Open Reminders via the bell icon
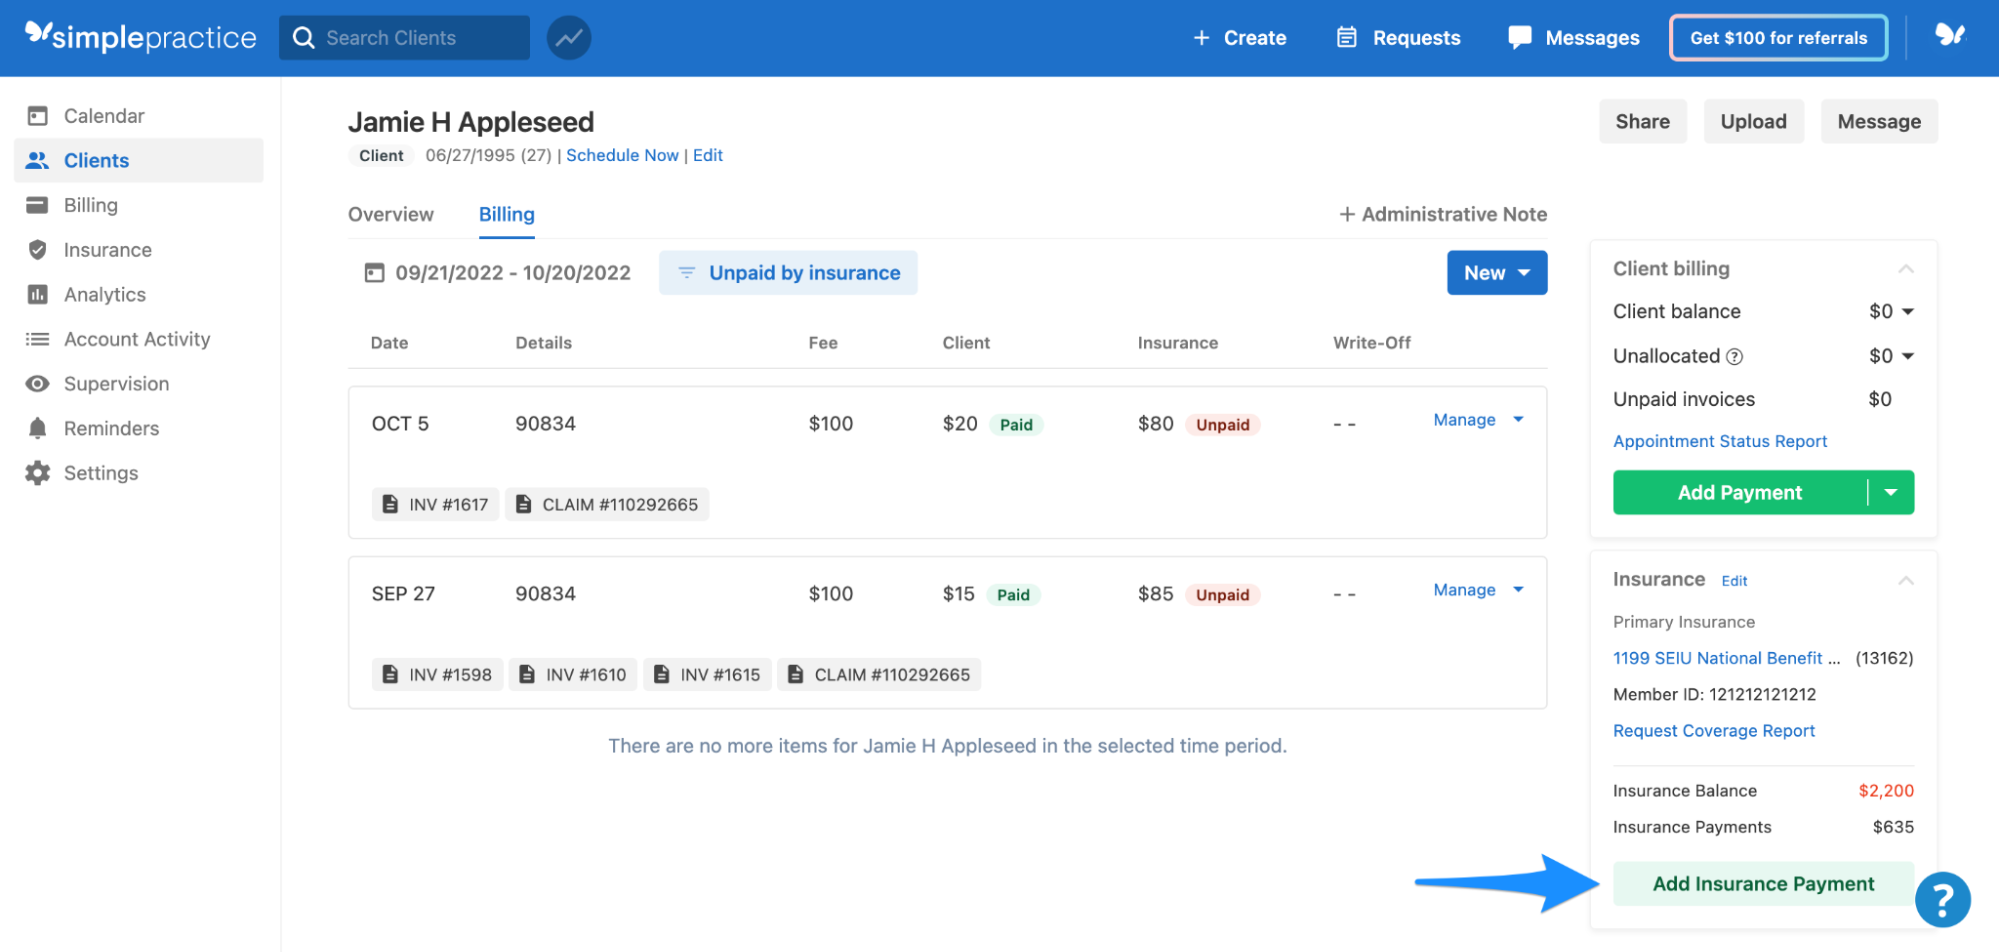Screen dimensions: 1999x952 (37, 428)
